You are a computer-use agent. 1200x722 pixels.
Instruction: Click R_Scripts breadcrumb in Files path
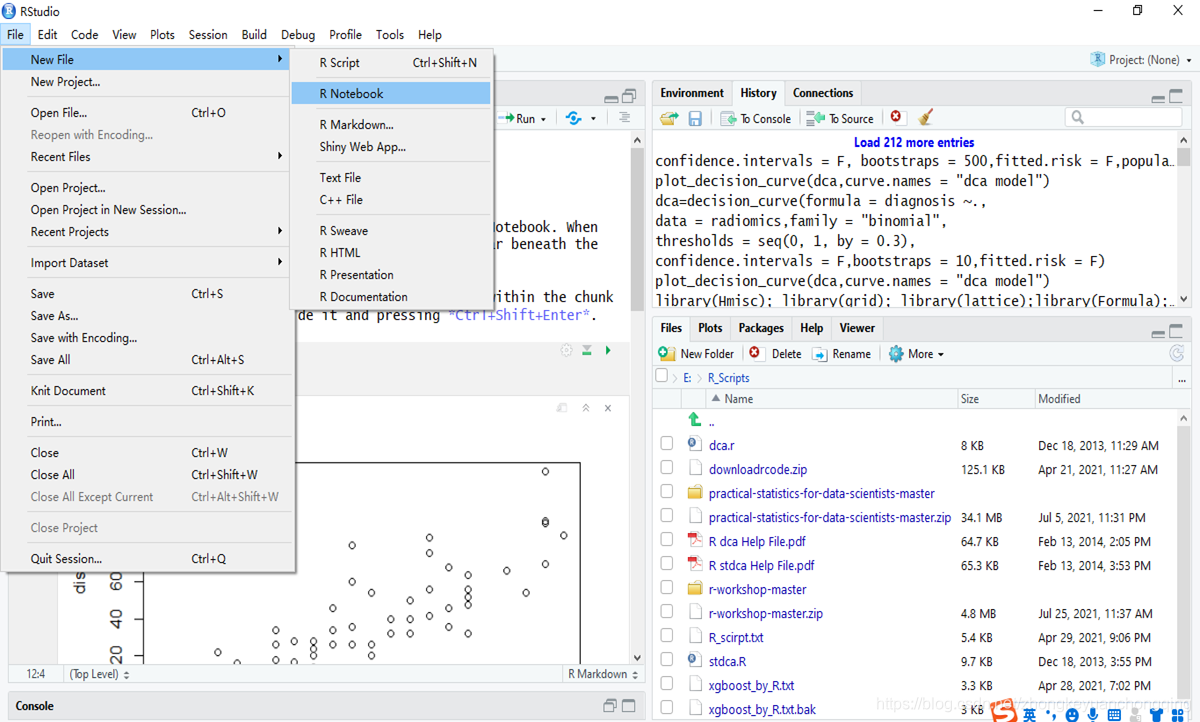728,378
